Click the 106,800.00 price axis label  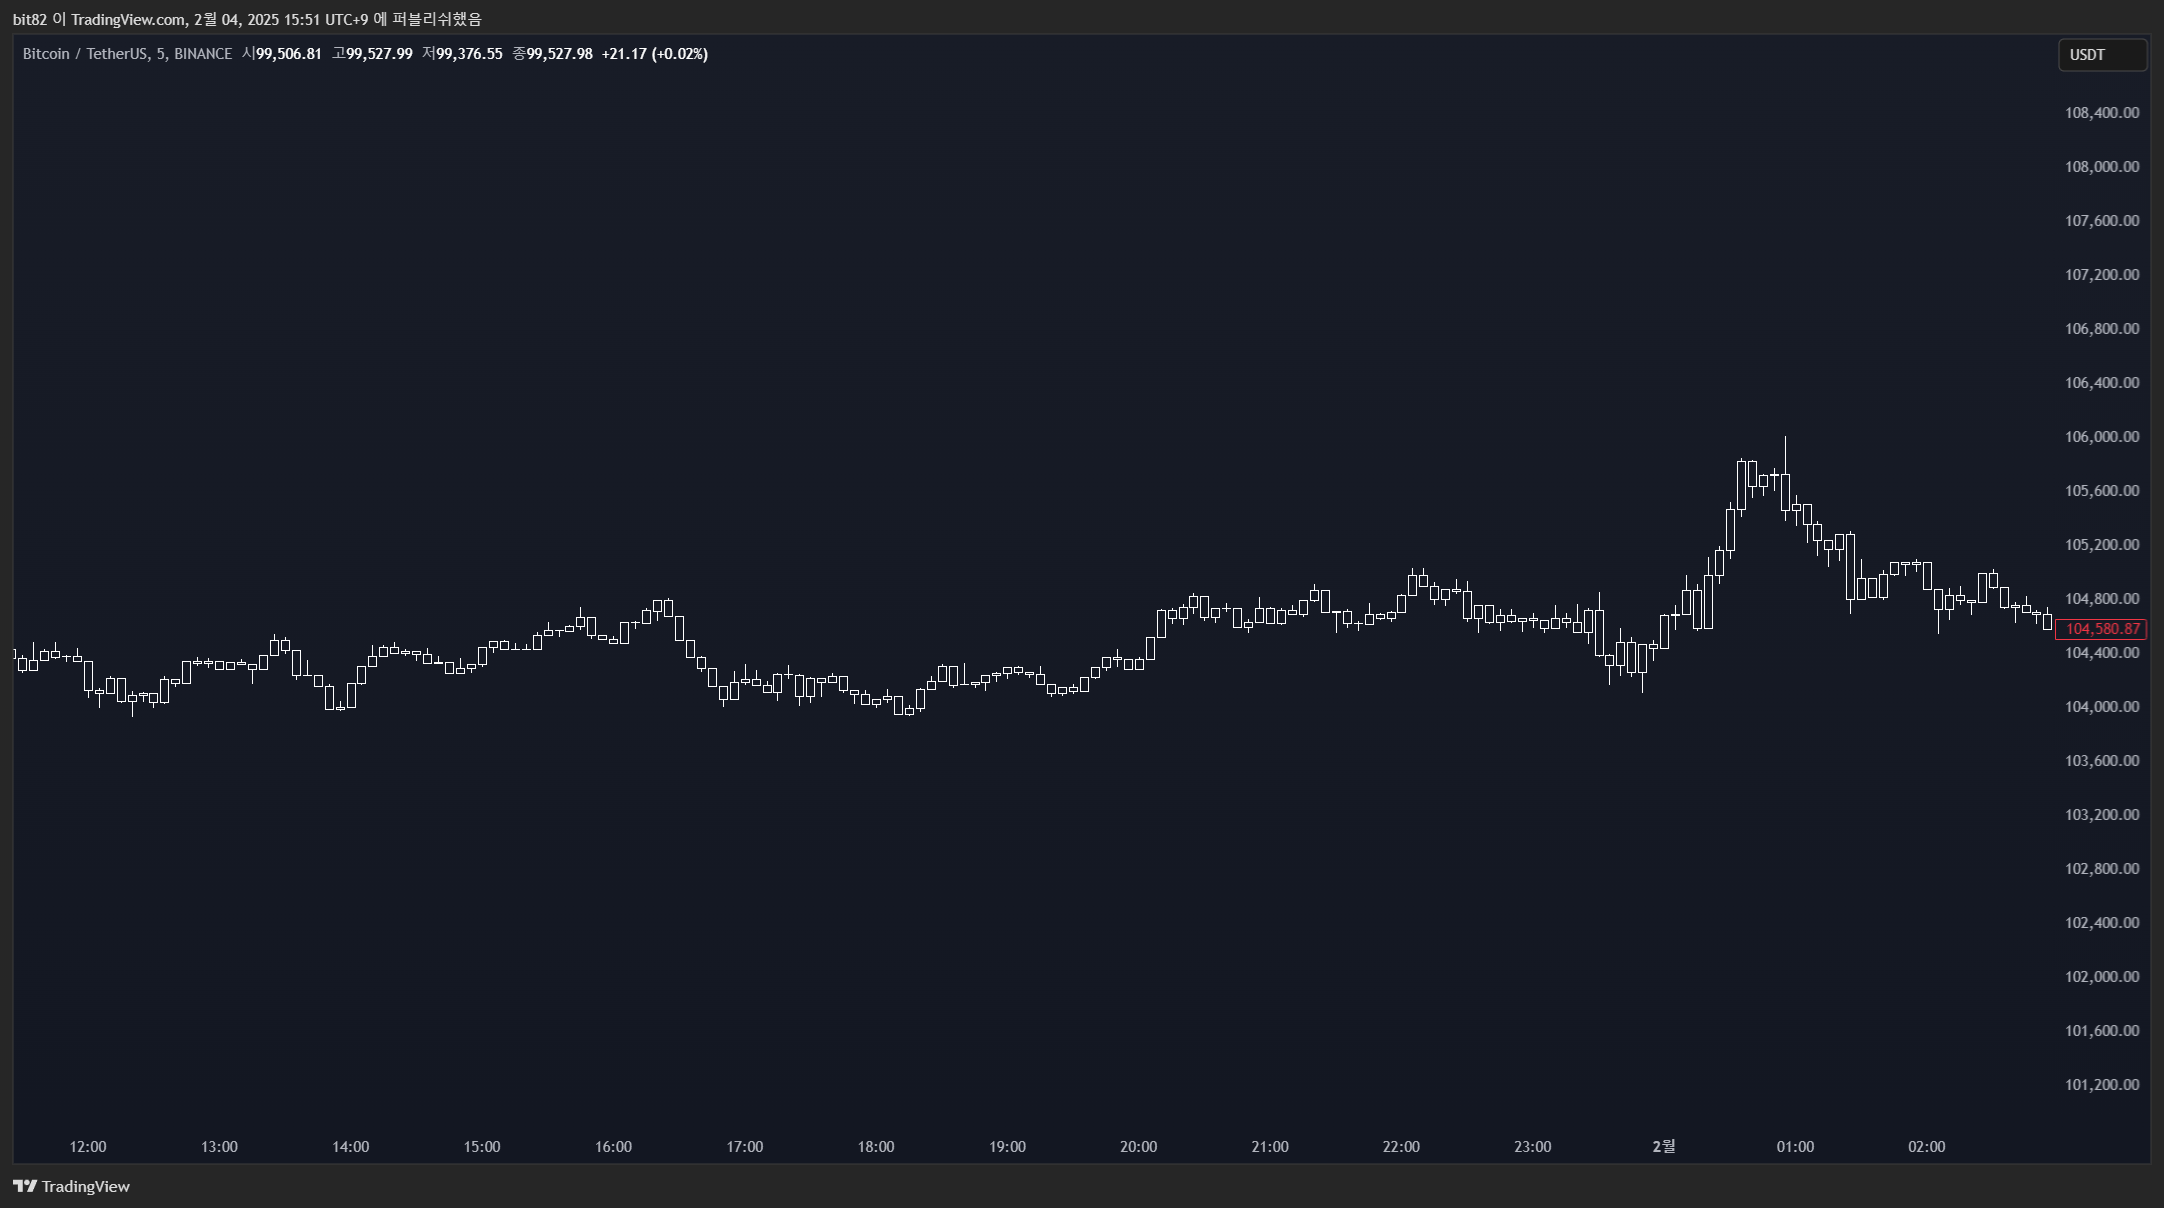(x=2102, y=329)
